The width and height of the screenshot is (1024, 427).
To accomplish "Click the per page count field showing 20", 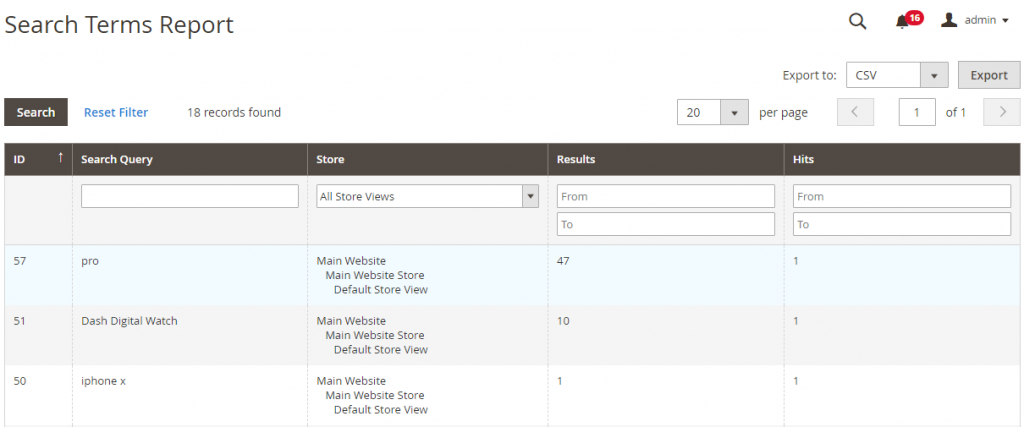I will tap(699, 112).
